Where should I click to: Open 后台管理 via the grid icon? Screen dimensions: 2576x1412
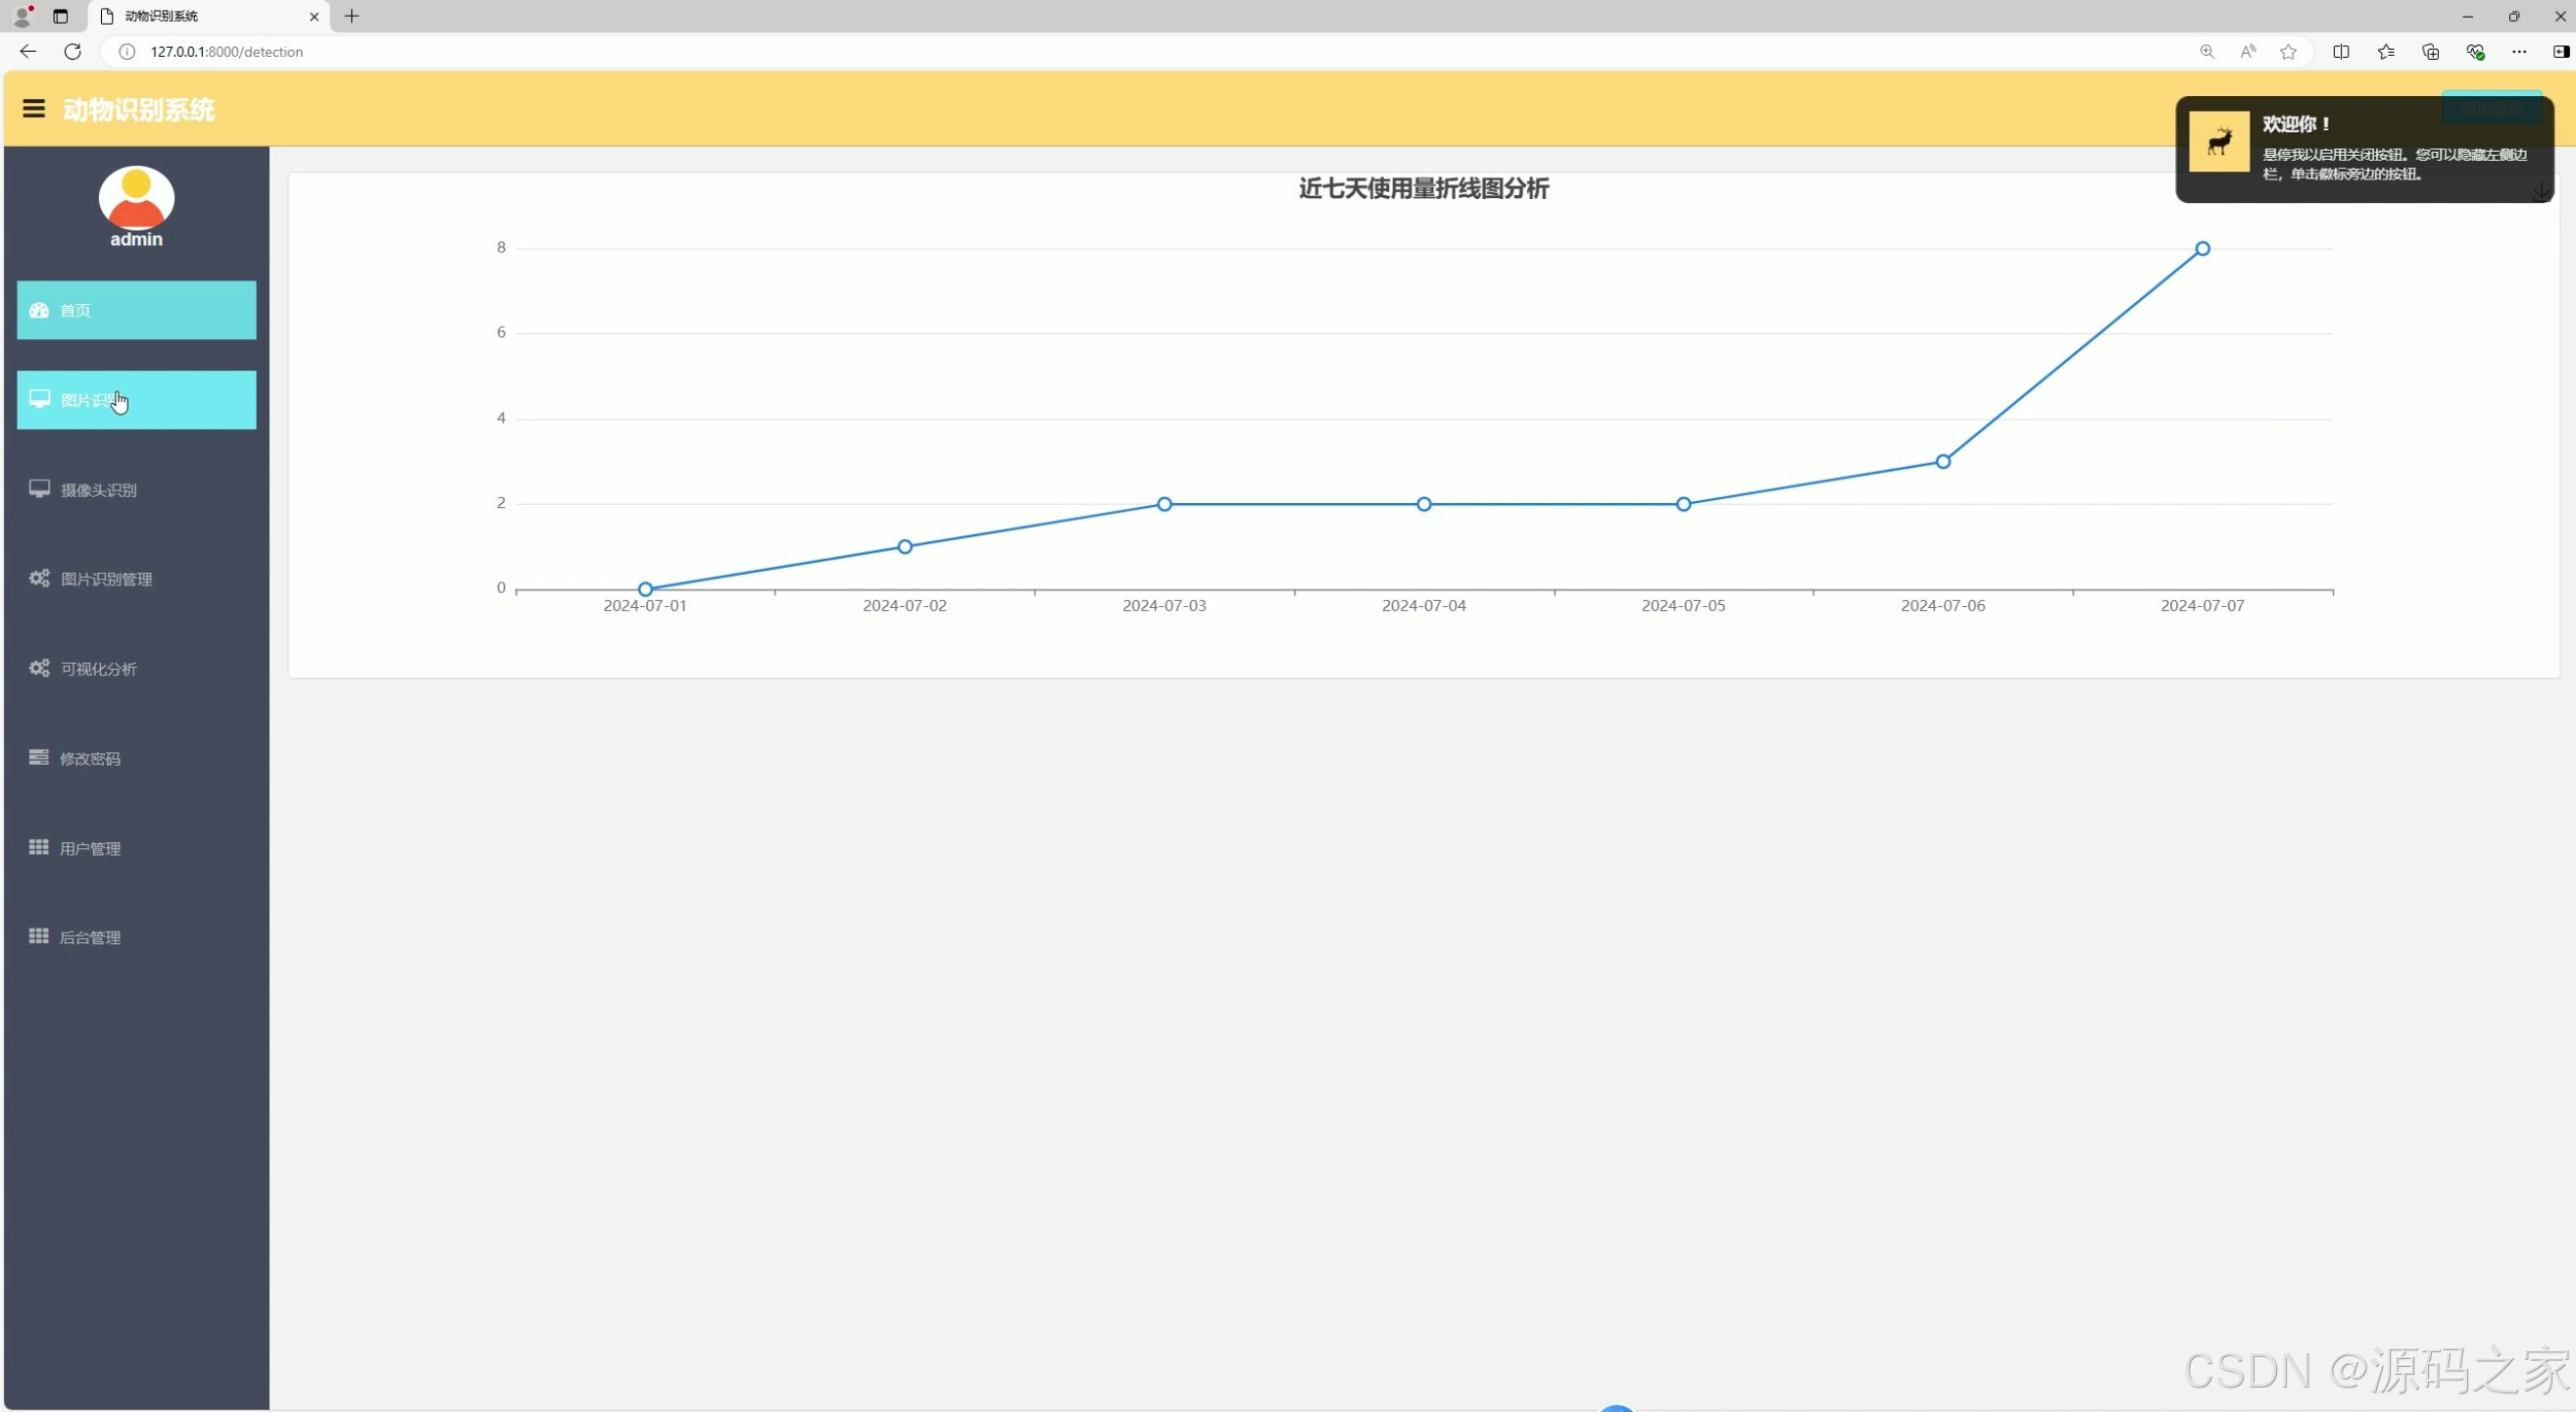pyautogui.click(x=39, y=936)
